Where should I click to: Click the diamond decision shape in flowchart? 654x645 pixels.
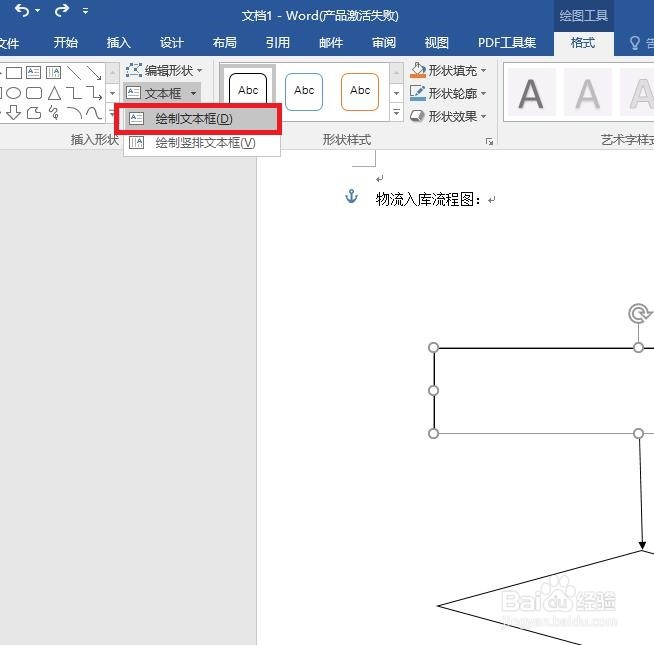546,599
